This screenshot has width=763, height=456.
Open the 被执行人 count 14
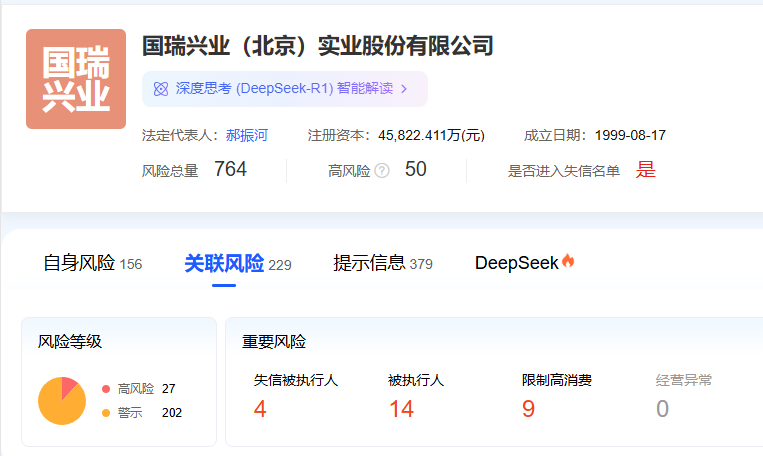click(401, 409)
